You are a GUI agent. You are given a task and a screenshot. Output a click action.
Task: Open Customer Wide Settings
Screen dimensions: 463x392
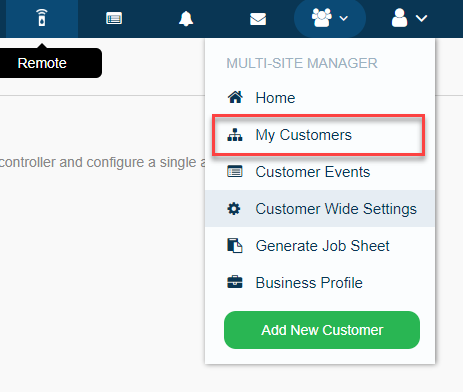[x=320, y=209]
